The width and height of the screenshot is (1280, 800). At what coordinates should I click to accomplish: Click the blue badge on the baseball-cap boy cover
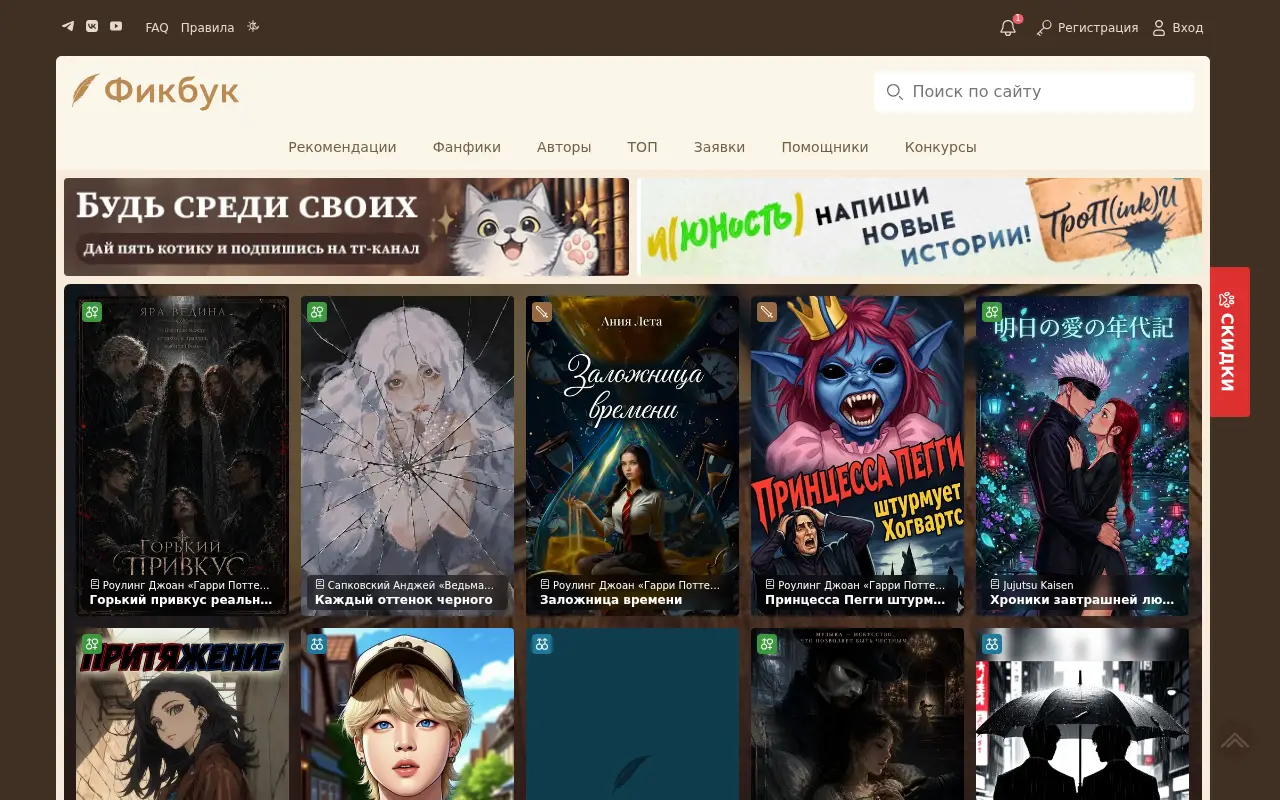click(x=317, y=644)
